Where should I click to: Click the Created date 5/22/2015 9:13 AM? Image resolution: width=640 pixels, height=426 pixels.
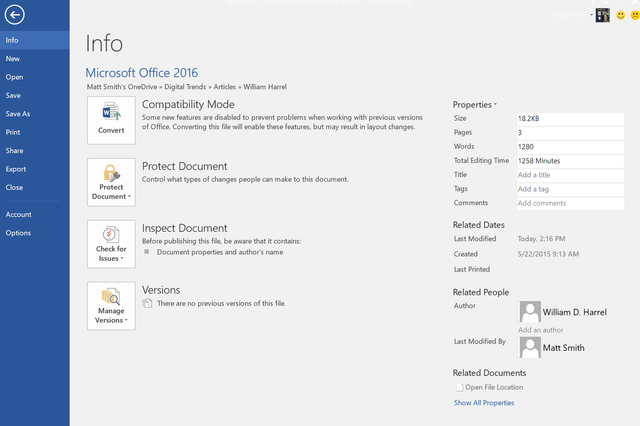548,254
